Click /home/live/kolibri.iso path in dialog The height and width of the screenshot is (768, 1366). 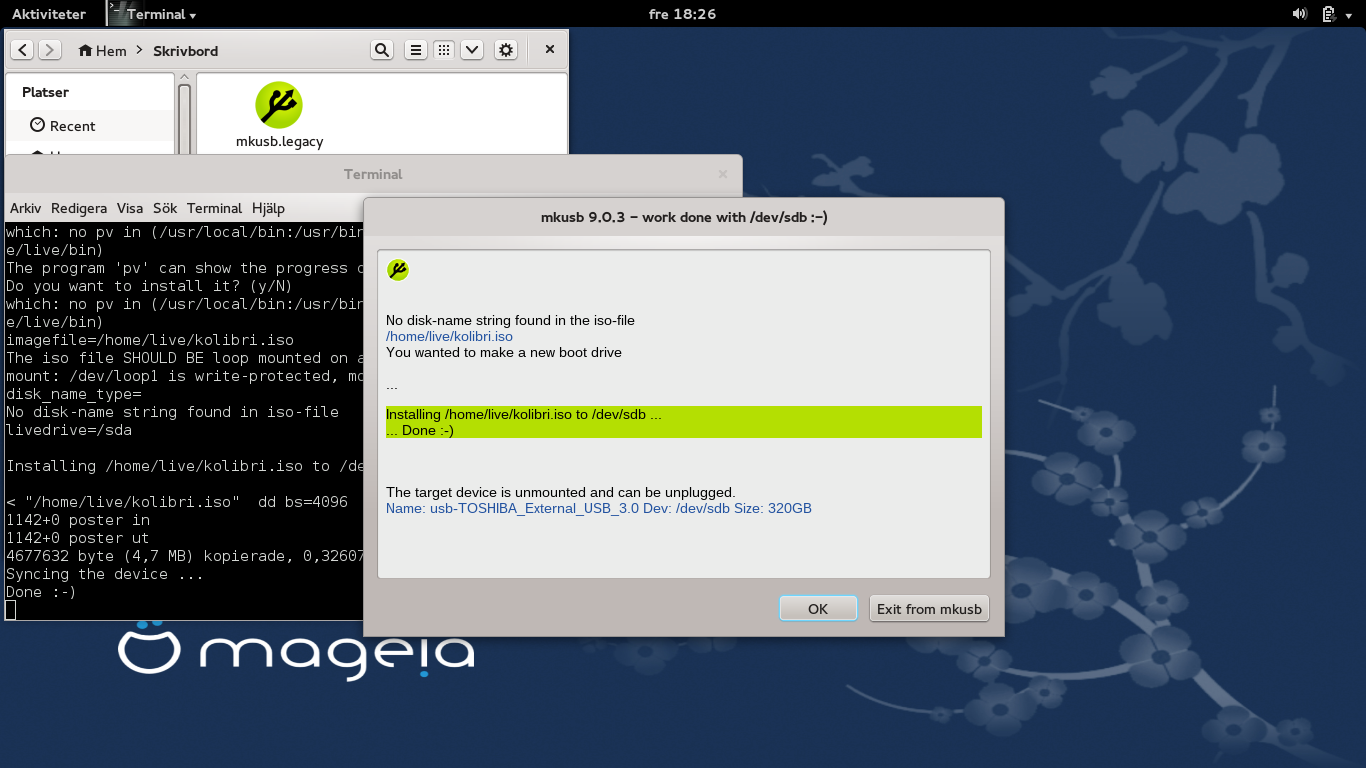tap(450, 337)
